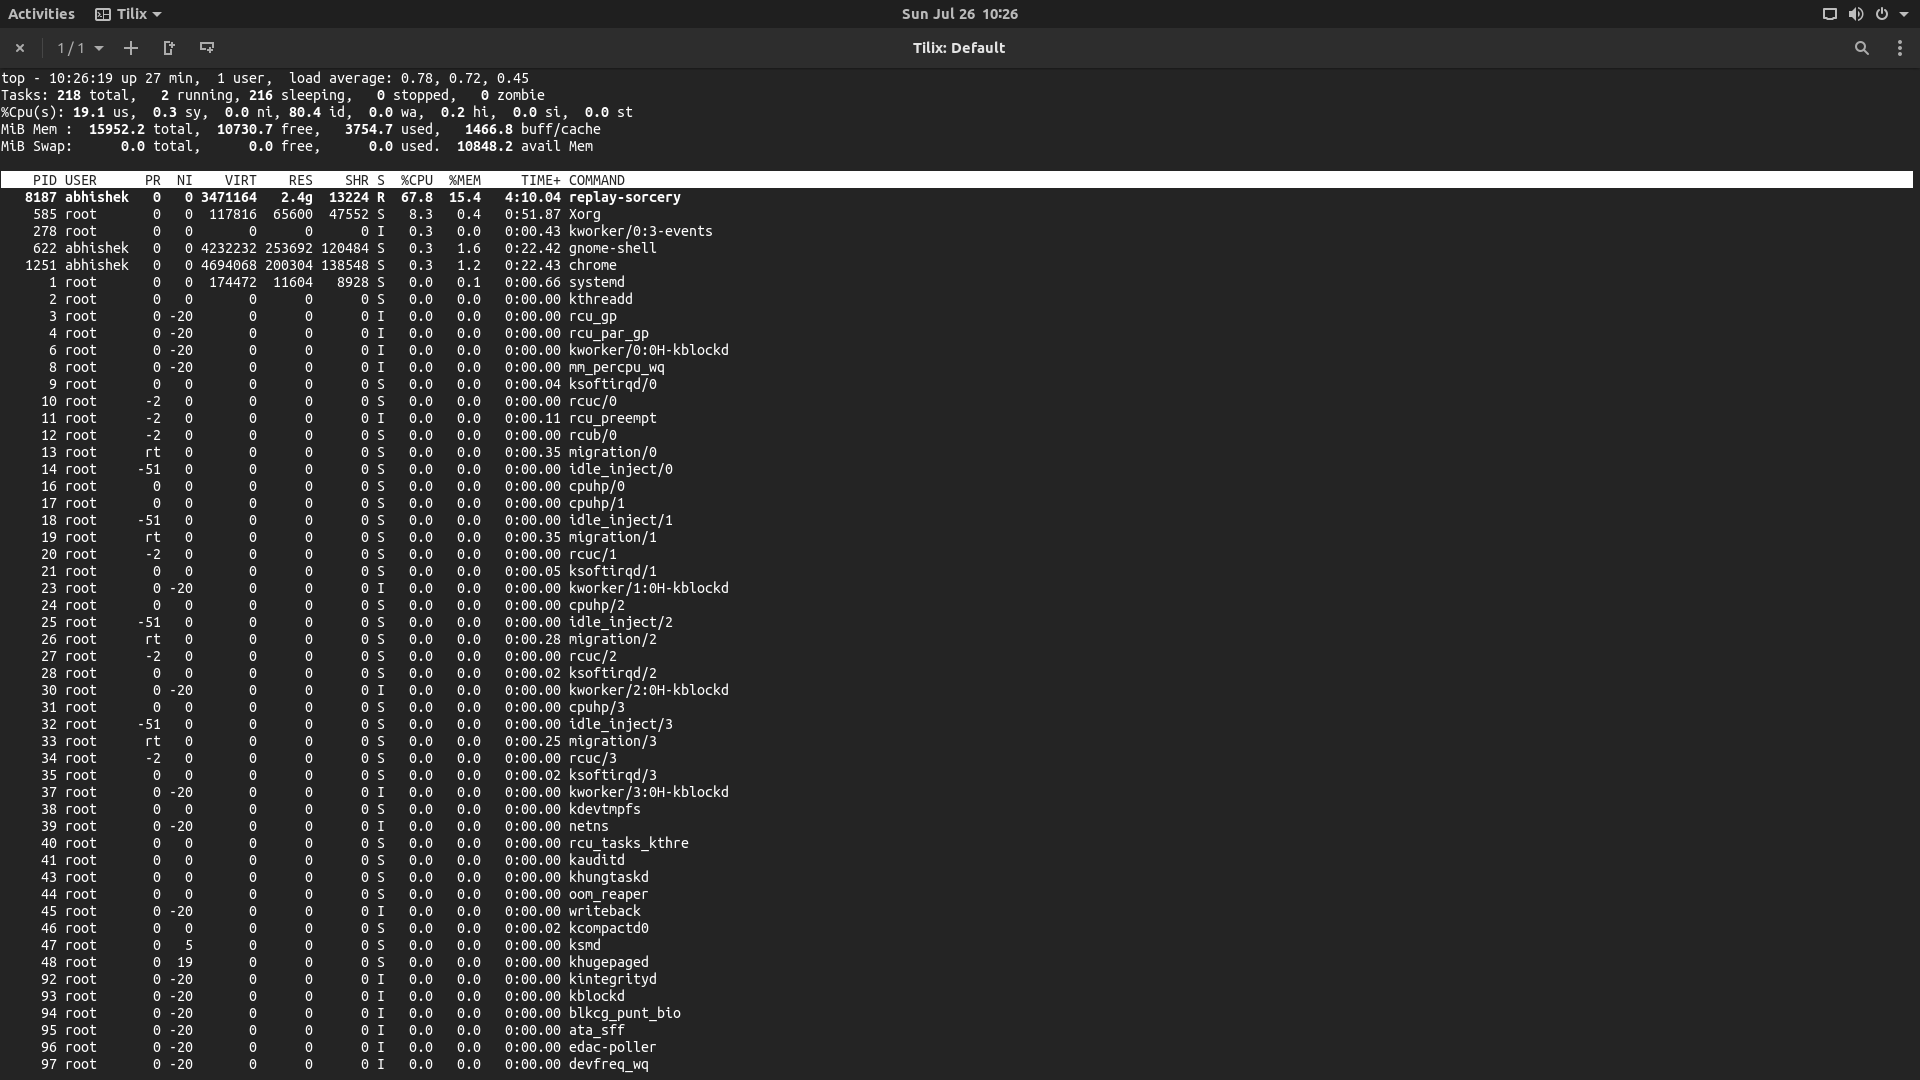Split the terminal down using the split icon
This screenshot has width=1920, height=1080.
(207, 48)
